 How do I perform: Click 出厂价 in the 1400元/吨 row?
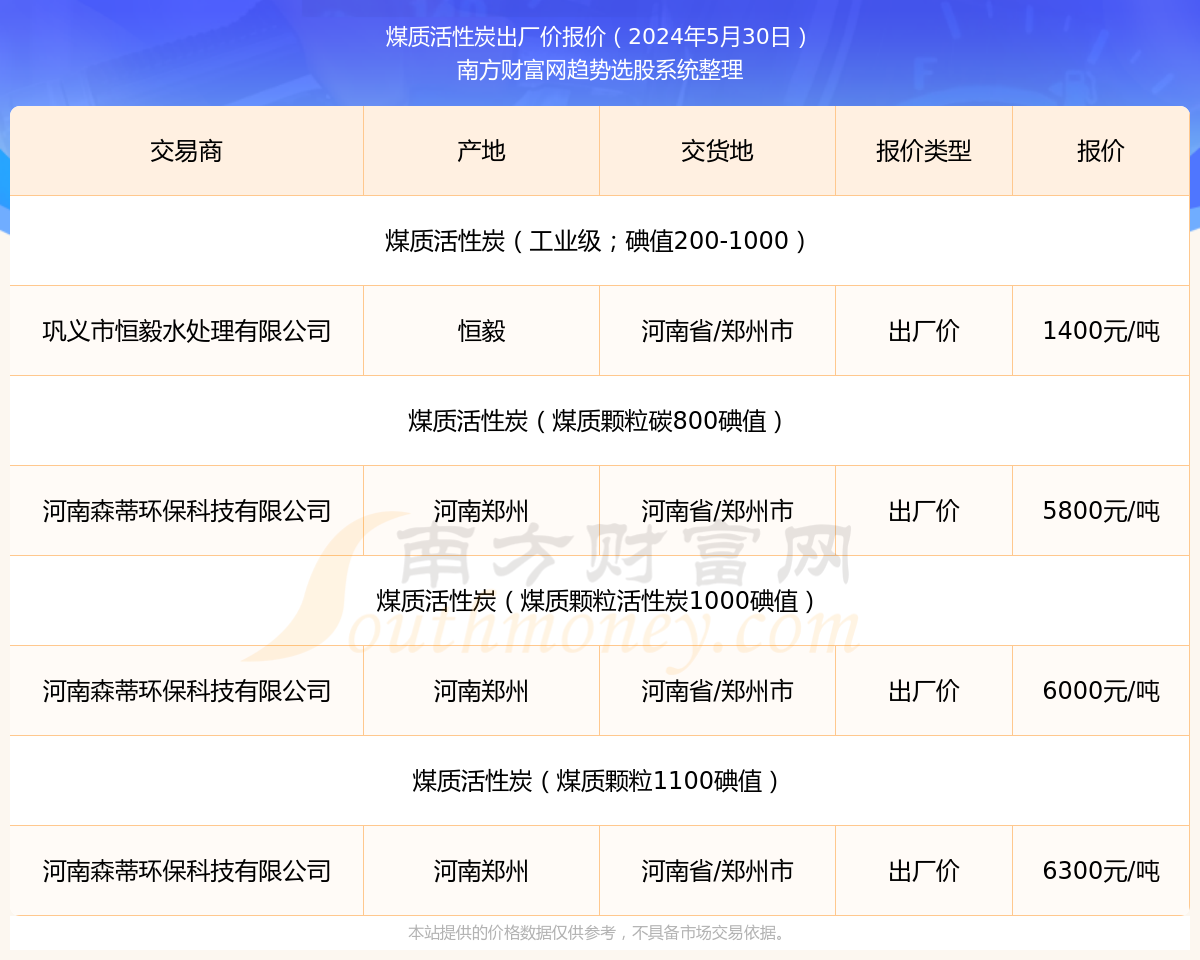924,331
